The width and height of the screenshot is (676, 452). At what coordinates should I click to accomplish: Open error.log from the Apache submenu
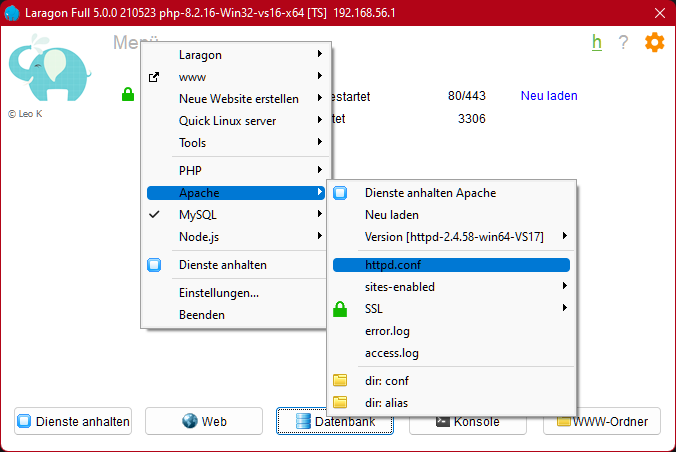[387, 331]
